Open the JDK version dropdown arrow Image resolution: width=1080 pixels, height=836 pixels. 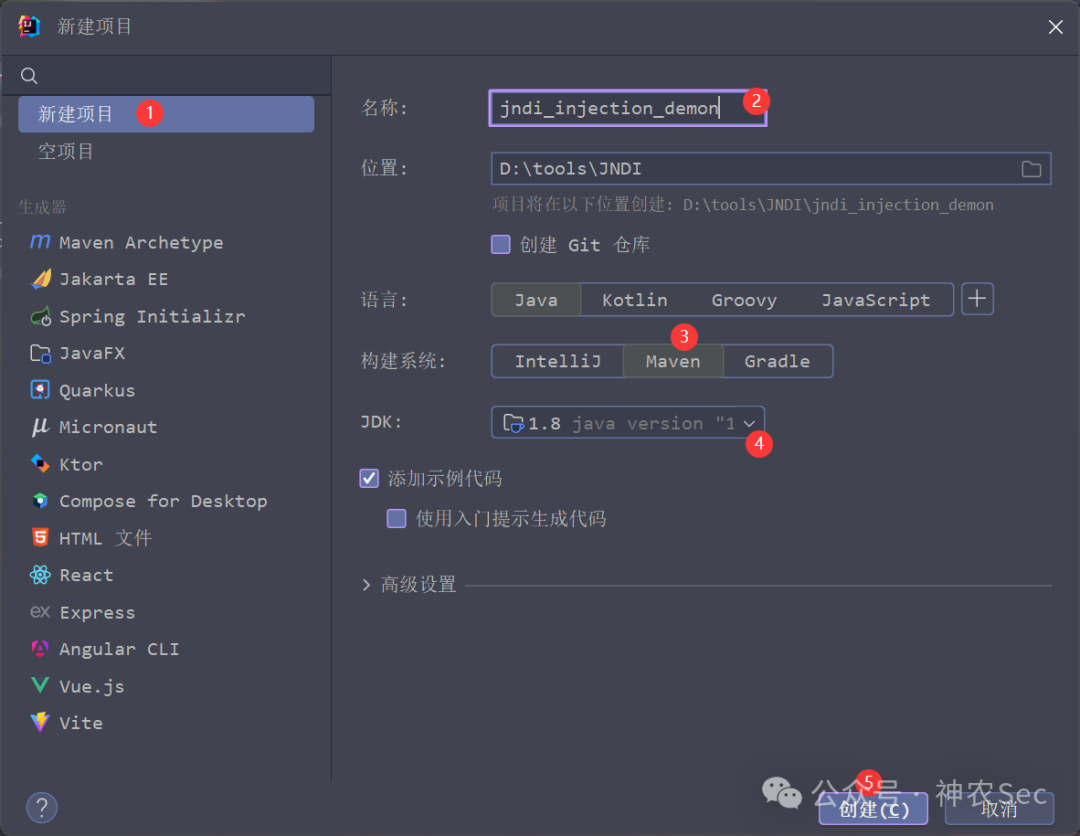click(749, 424)
